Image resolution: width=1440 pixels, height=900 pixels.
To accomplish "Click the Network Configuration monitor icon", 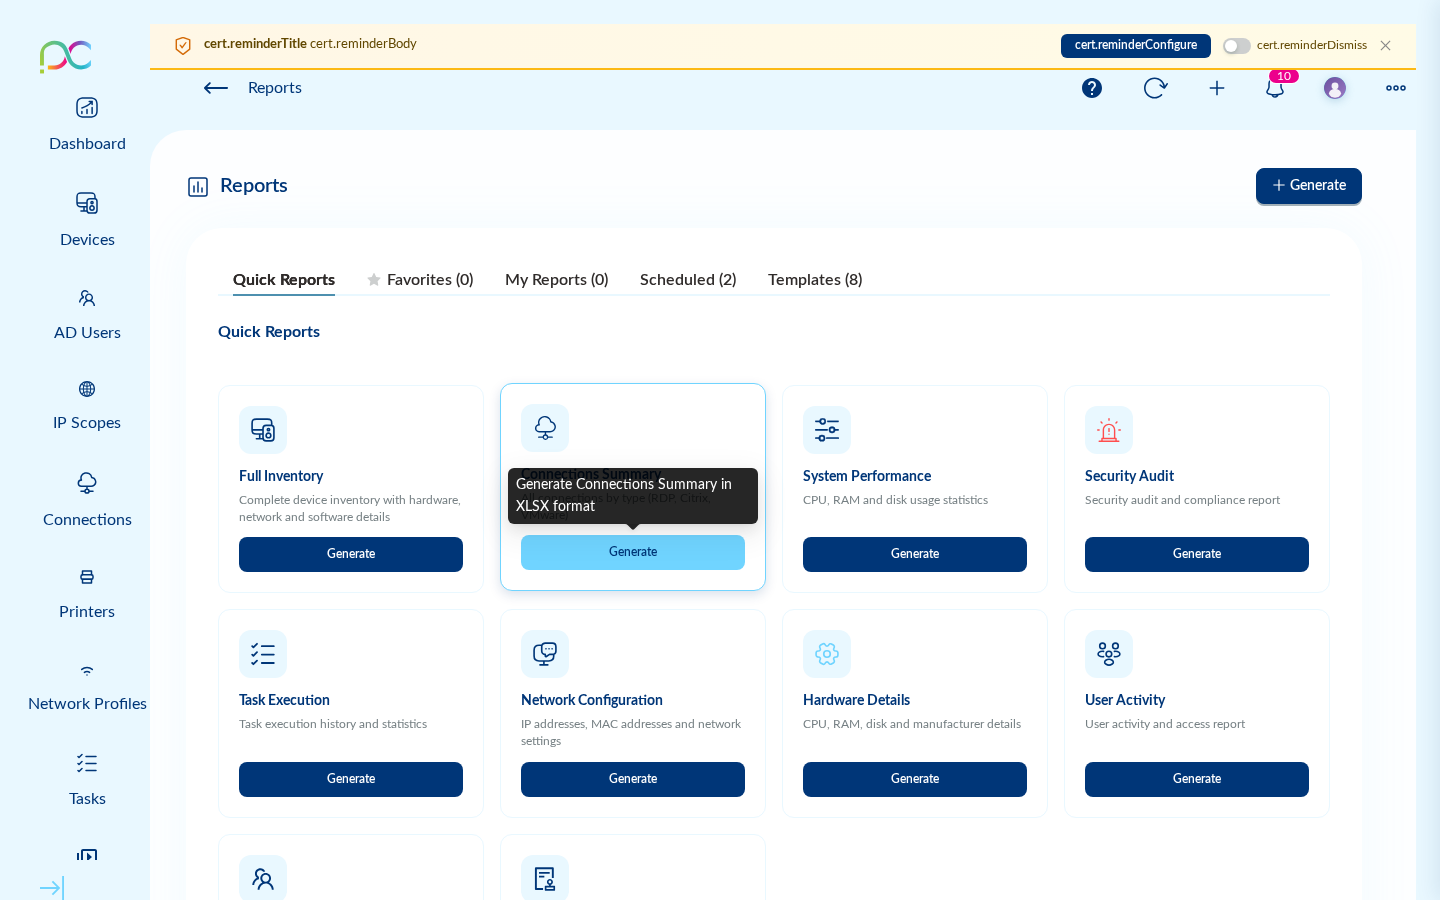I will [x=545, y=654].
